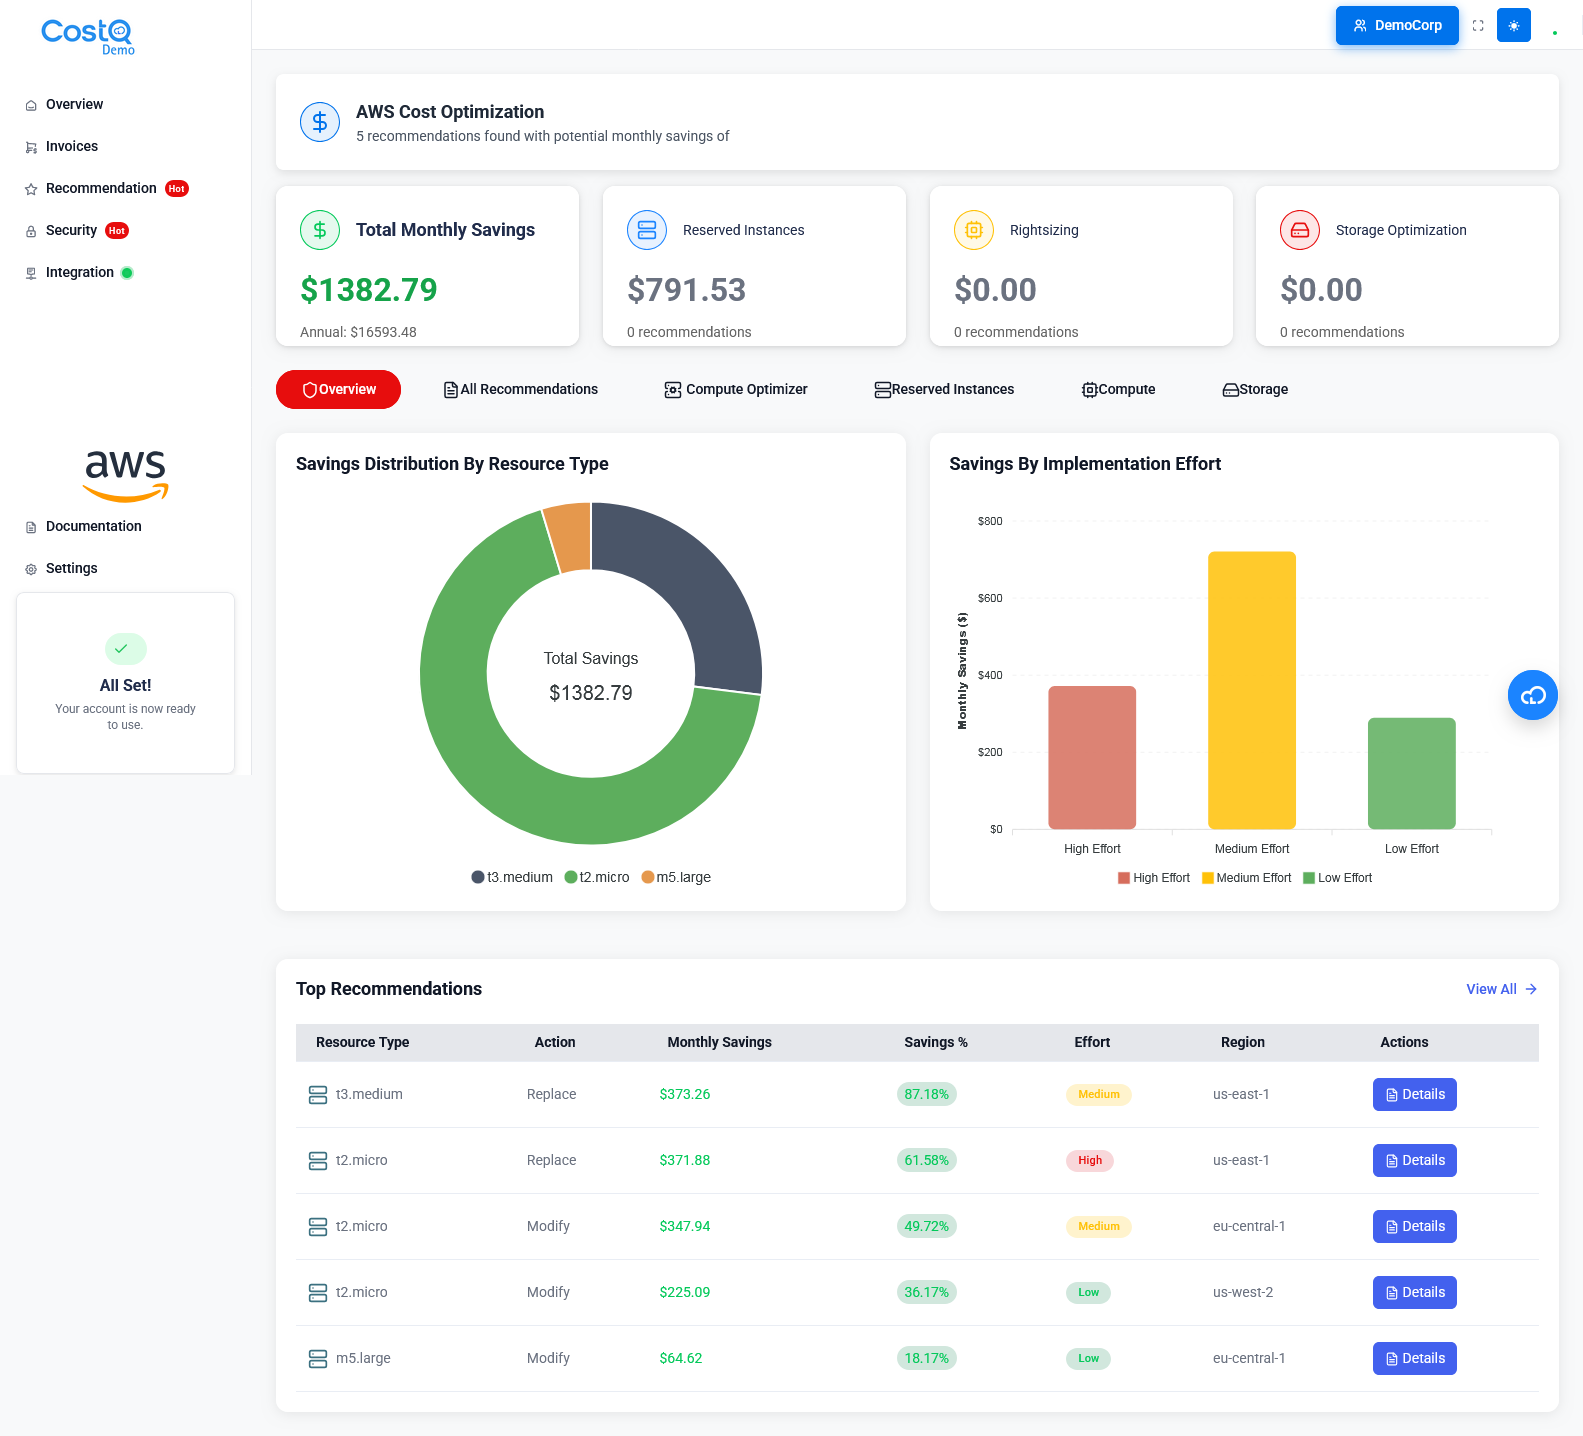This screenshot has height=1436, width=1583.
Task: Open the DemoCorp account selector
Action: click(1397, 26)
